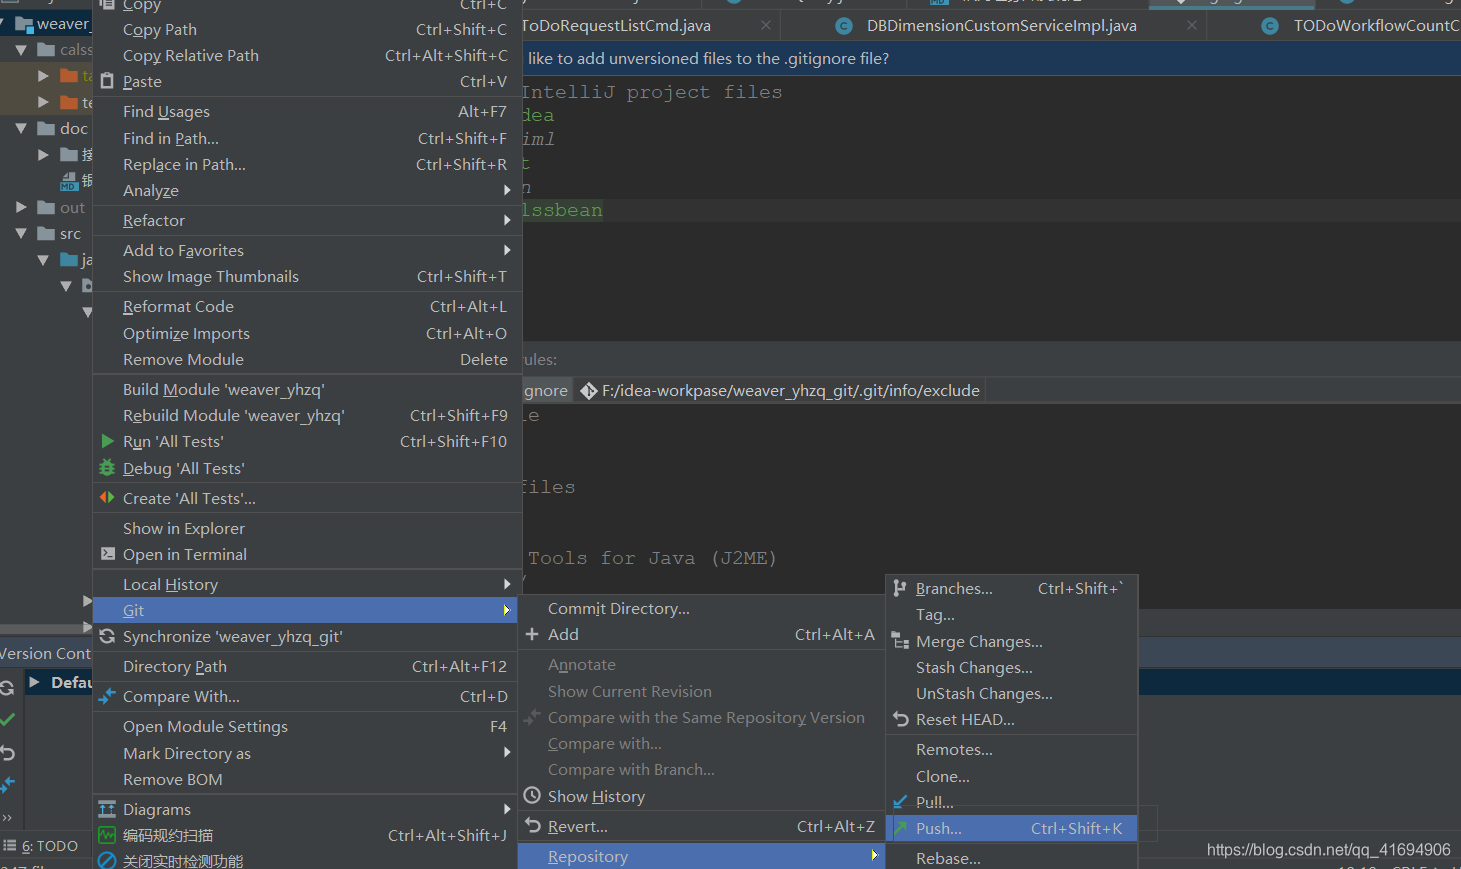Choose Open Module Settings menu entry
The image size is (1461, 869).
coord(307,726)
